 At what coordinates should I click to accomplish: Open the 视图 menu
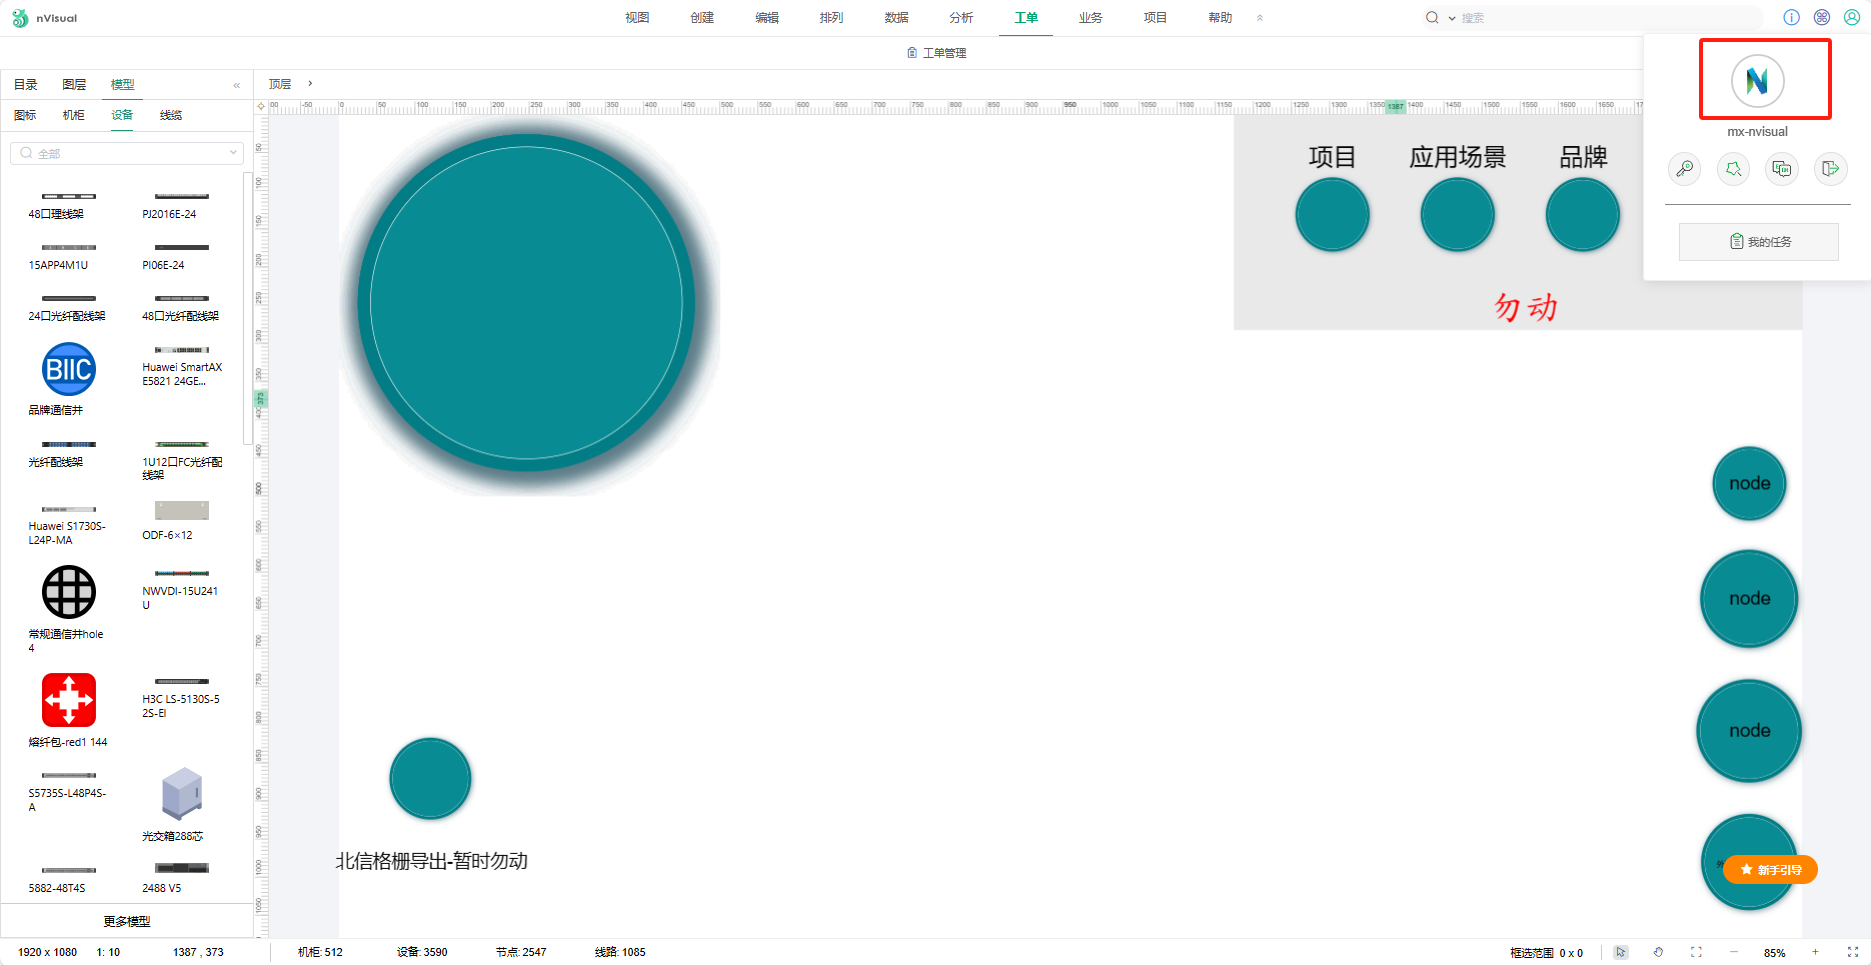pos(637,18)
